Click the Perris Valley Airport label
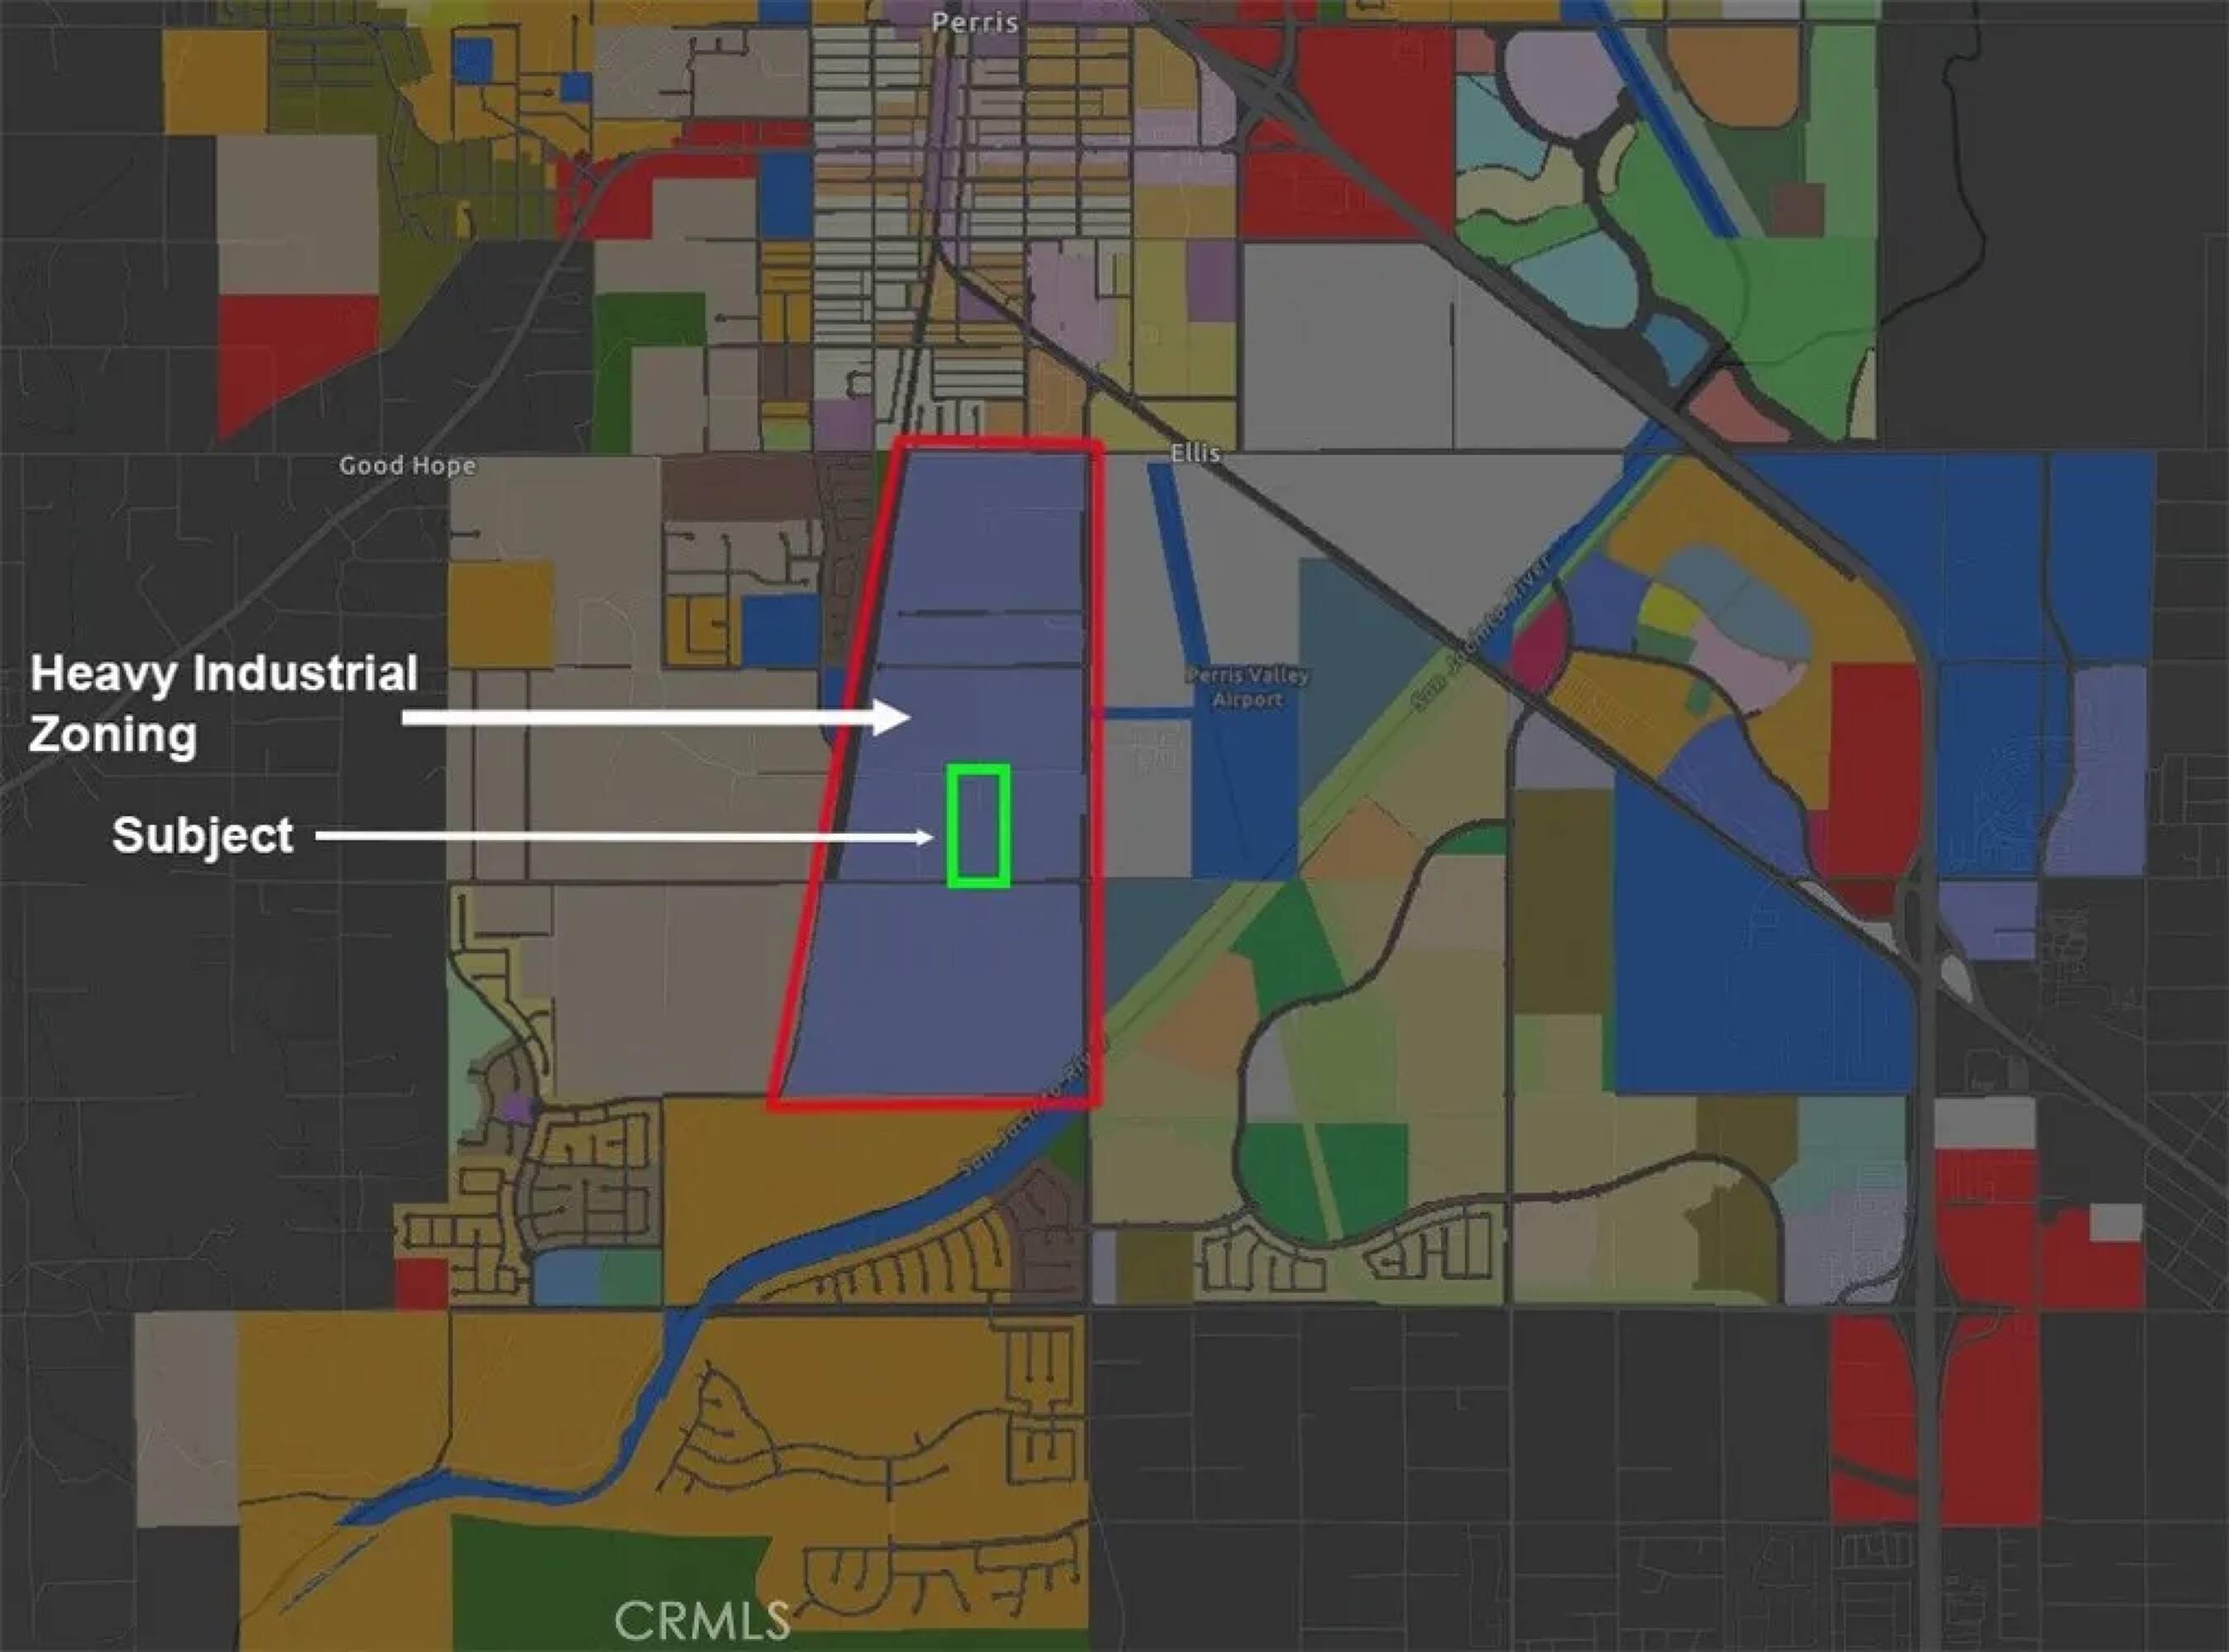The height and width of the screenshot is (1652, 2229). coord(1247,687)
